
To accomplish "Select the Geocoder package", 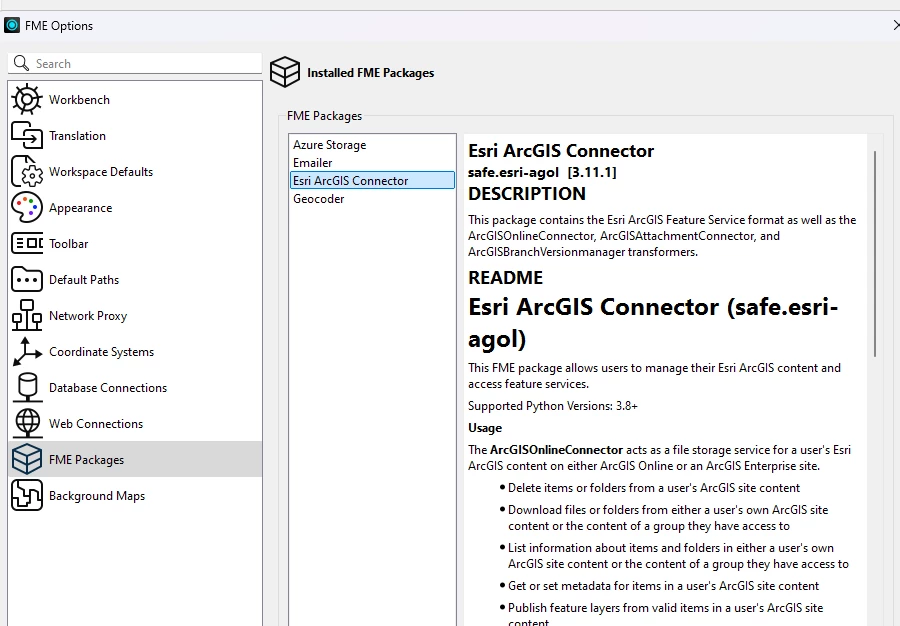I will pyautogui.click(x=372, y=199).
